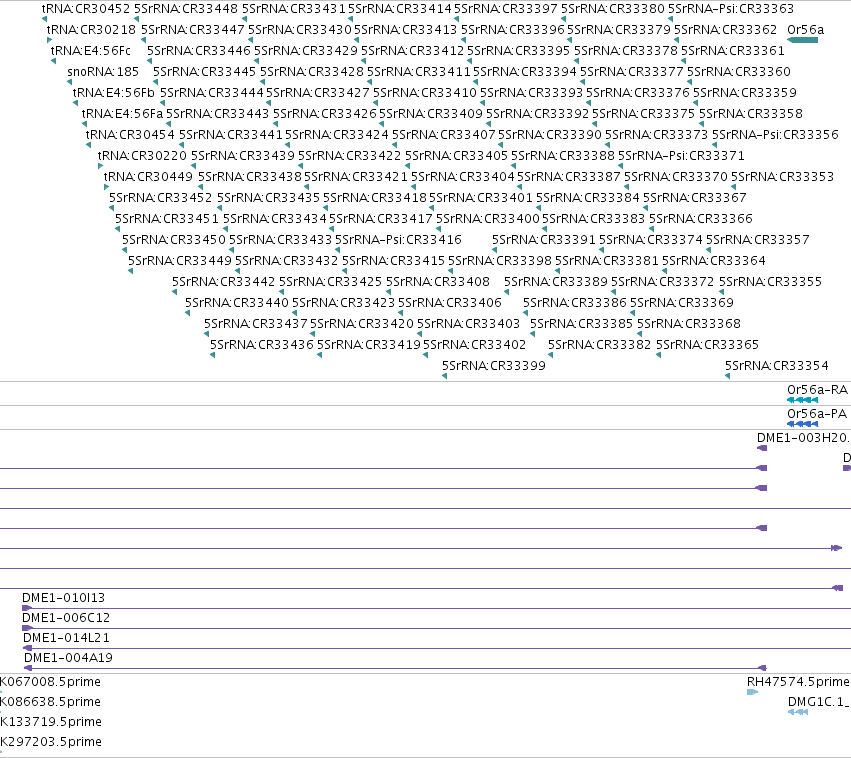Viewport: 851px width, 758px height.
Task: Click the 5SrRNA:CR33386 label
Action: point(575,302)
